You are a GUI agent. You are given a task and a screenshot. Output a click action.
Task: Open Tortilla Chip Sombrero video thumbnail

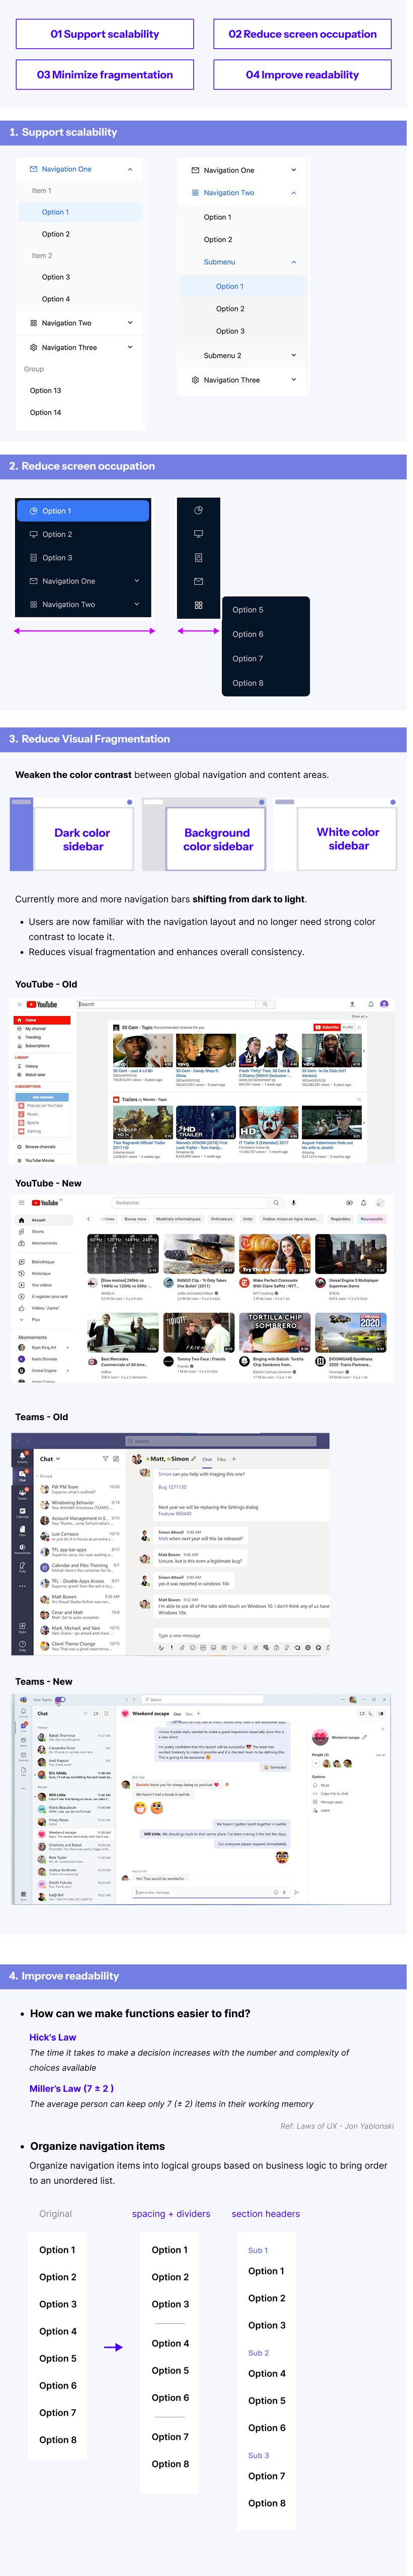[276, 1333]
